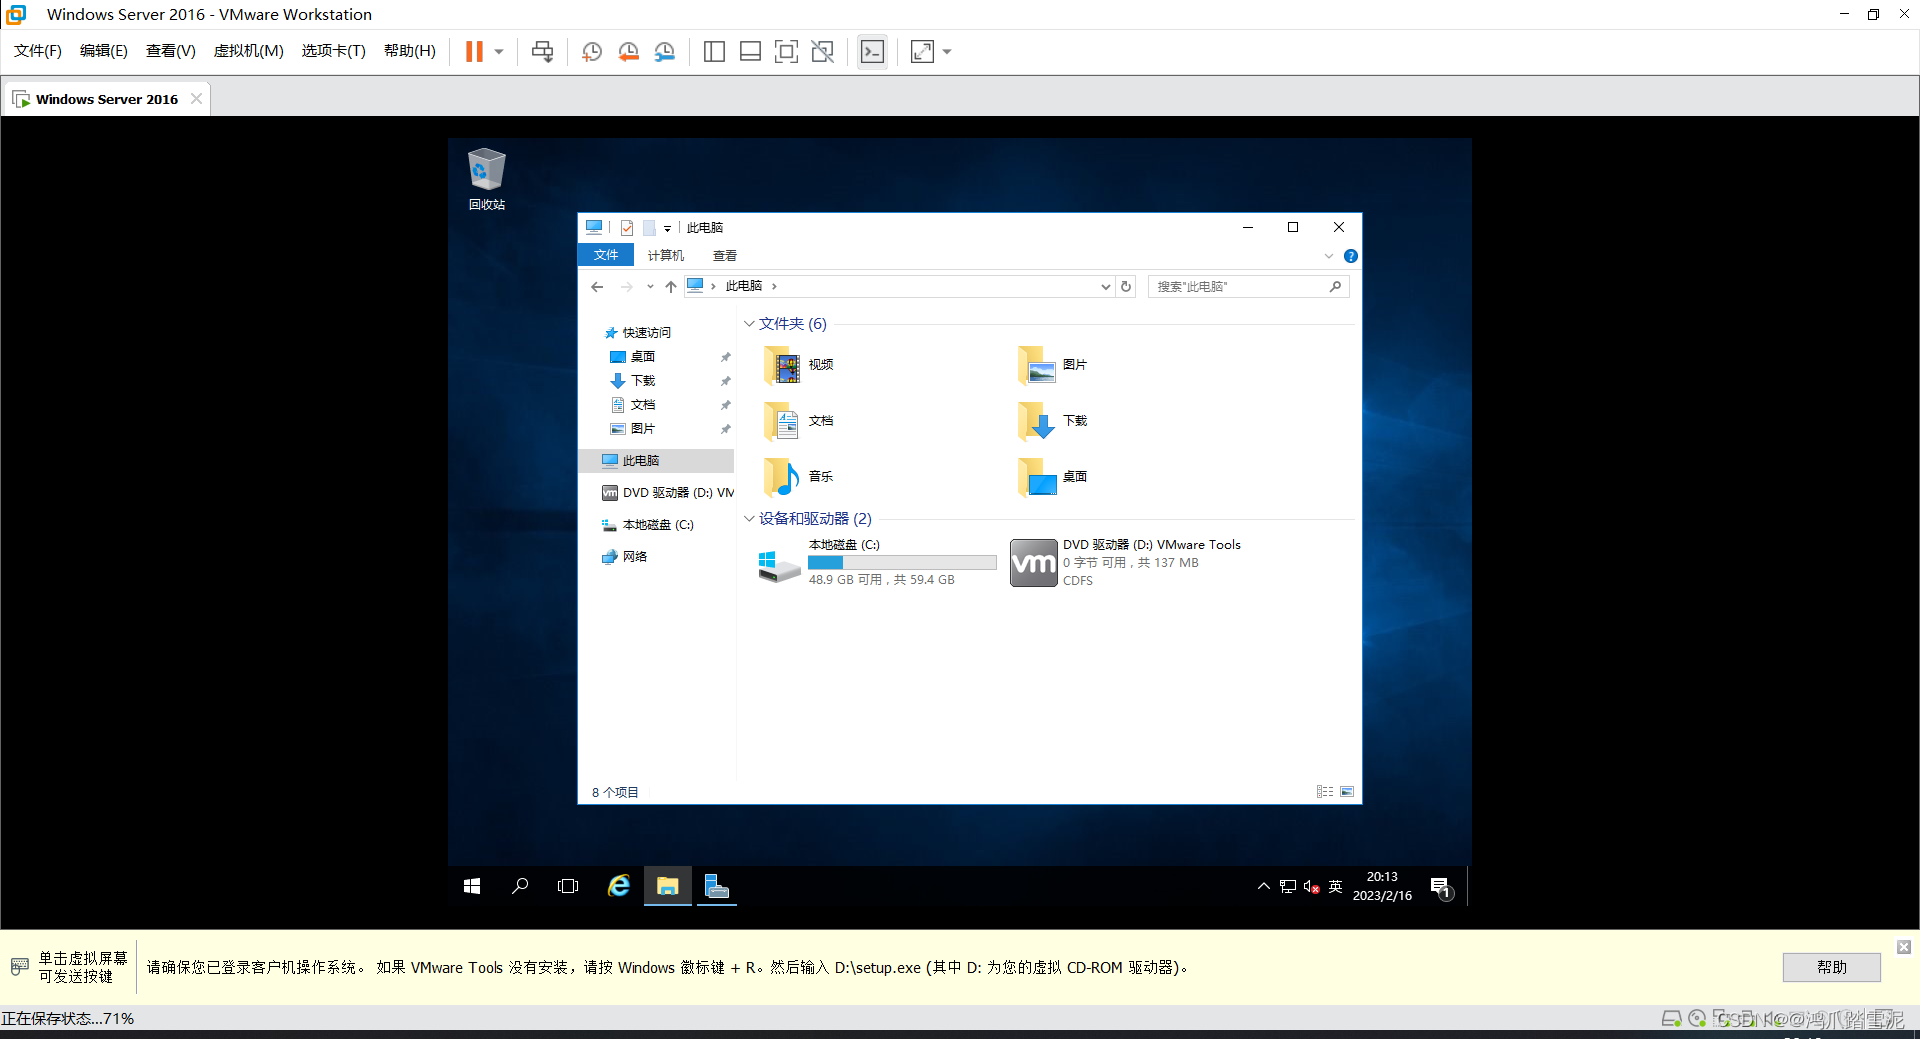The height and width of the screenshot is (1039, 1920).
Task: Open the 查看(V) menu
Action: (x=171, y=51)
